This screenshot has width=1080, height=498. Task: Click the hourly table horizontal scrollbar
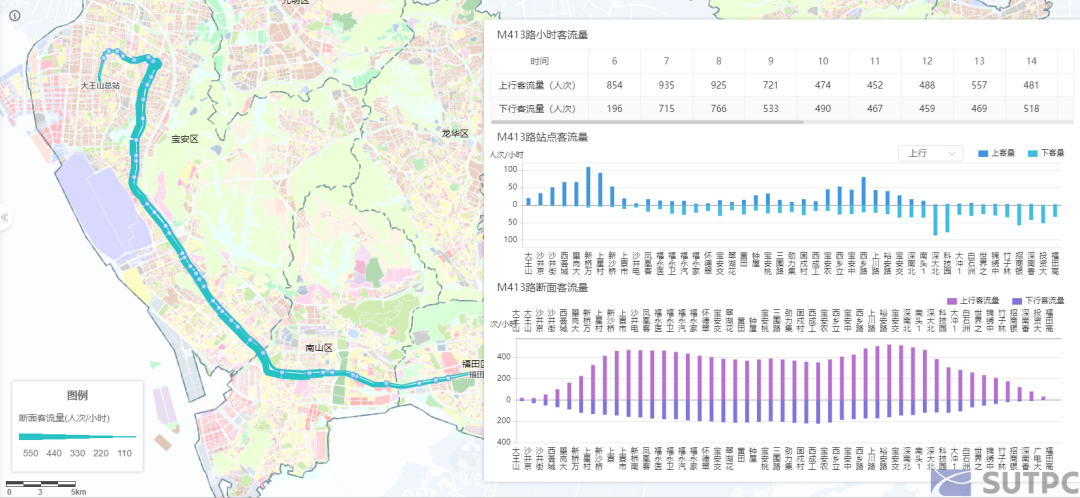tap(647, 122)
